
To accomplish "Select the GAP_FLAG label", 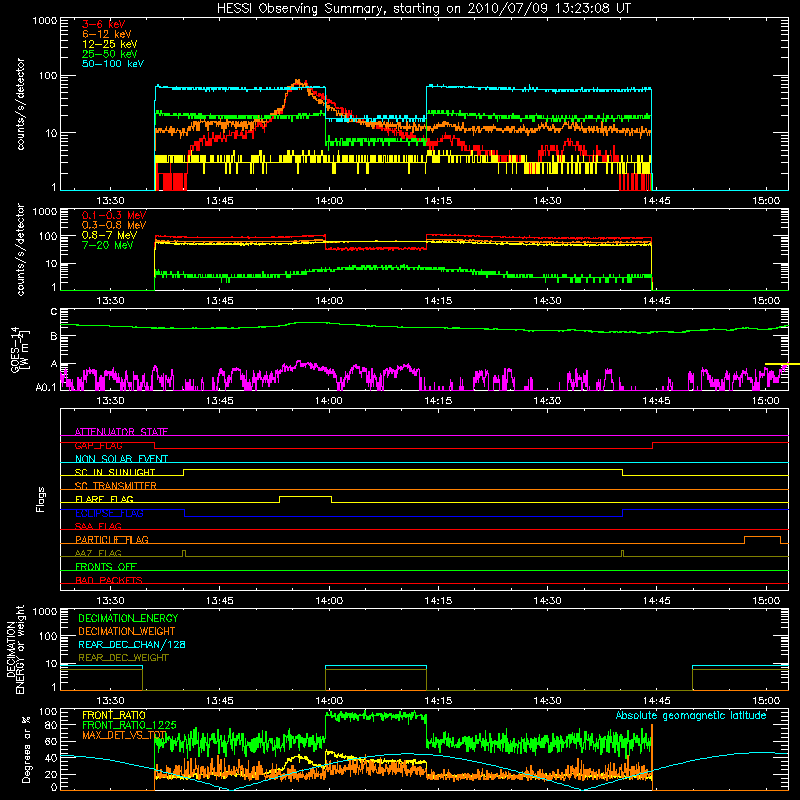I will [98, 445].
